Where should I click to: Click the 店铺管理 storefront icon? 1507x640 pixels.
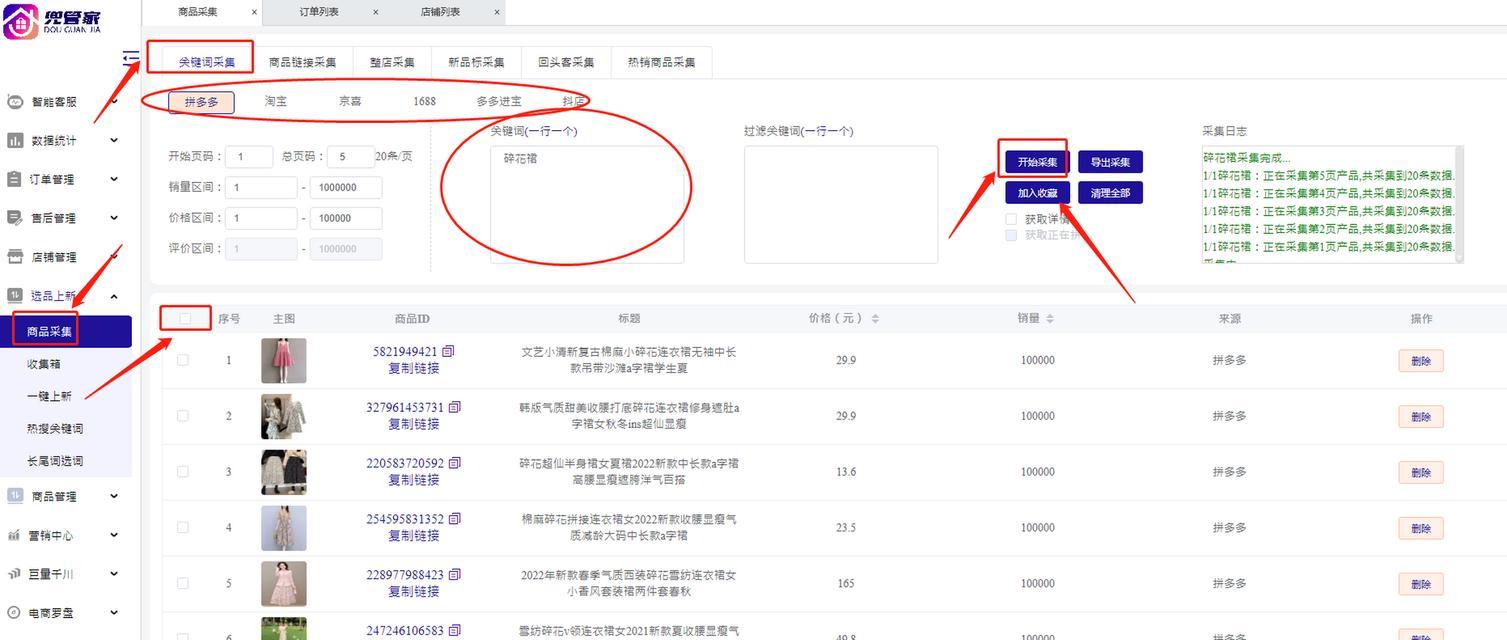pos(15,257)
